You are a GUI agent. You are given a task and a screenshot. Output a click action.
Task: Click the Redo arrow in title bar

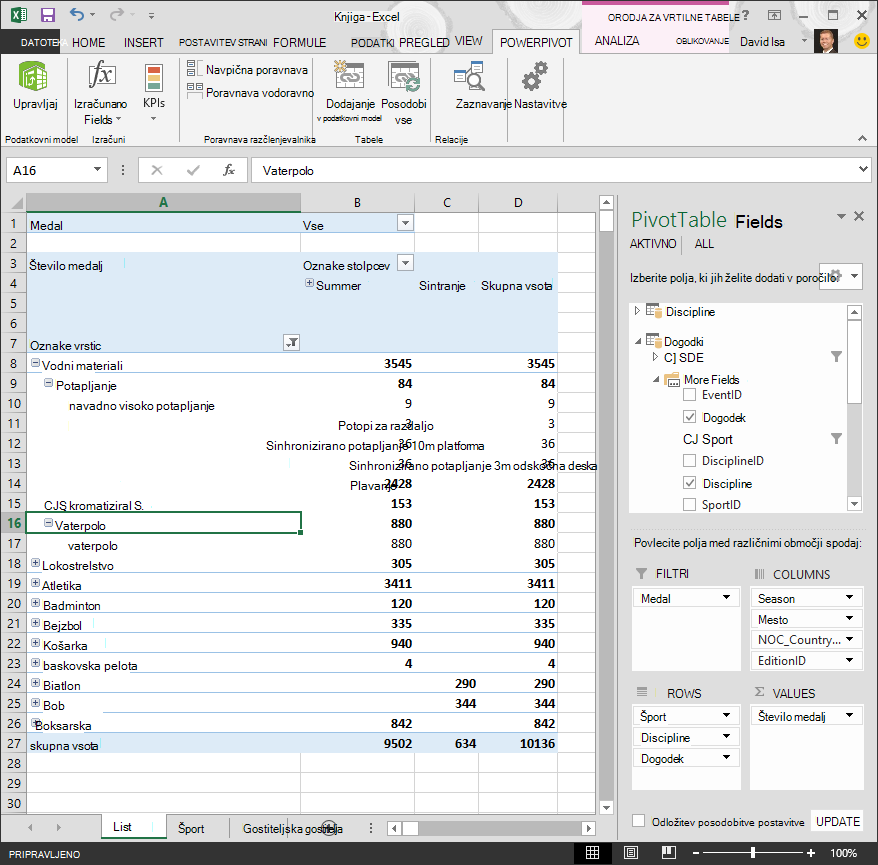pyautogui.click(x=116, y=15)
